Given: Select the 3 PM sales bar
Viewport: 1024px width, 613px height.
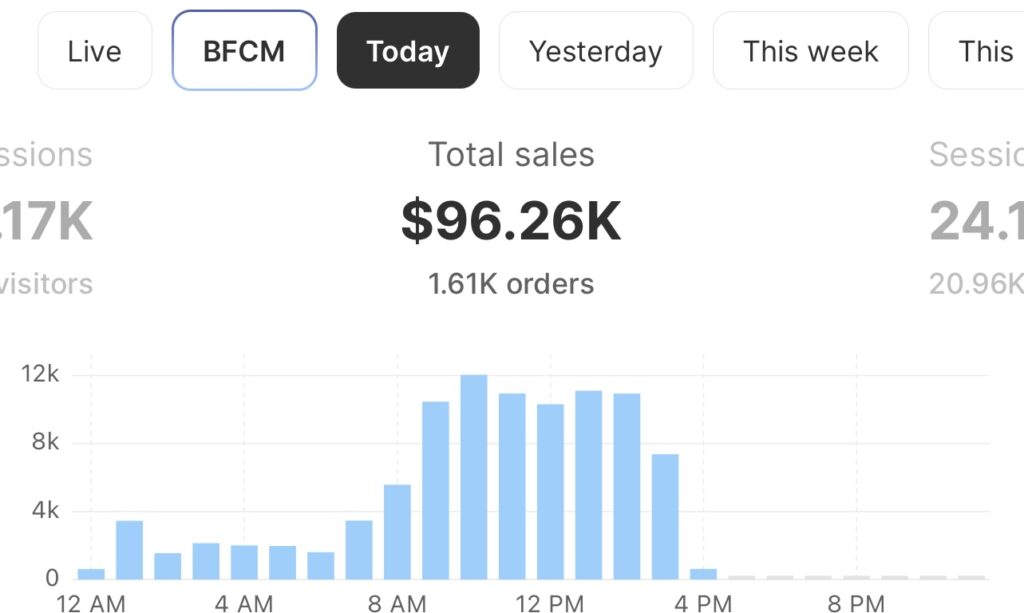Looking at the screenshot, I should tap(665, 516).
